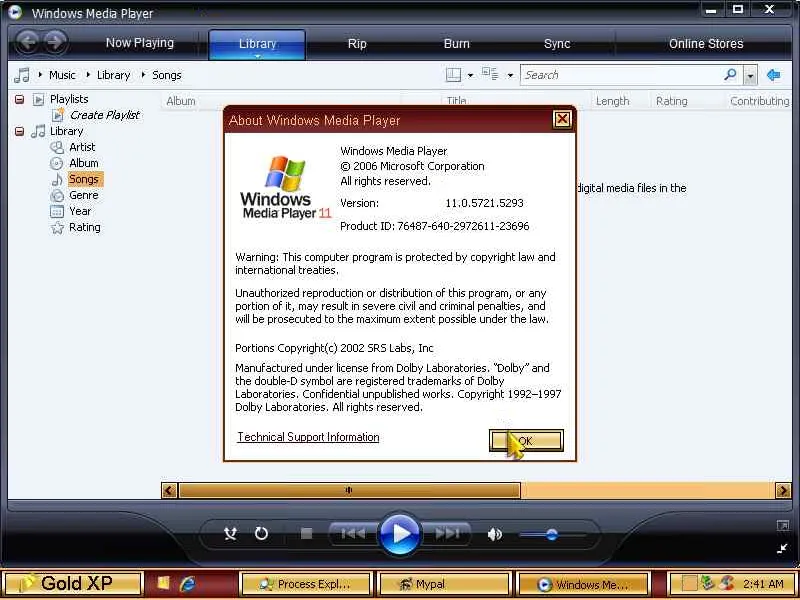Click the Forward navigation arrow
Image resolution: width=800 pixels, height=600 pixels.
(x=56, y=42)
